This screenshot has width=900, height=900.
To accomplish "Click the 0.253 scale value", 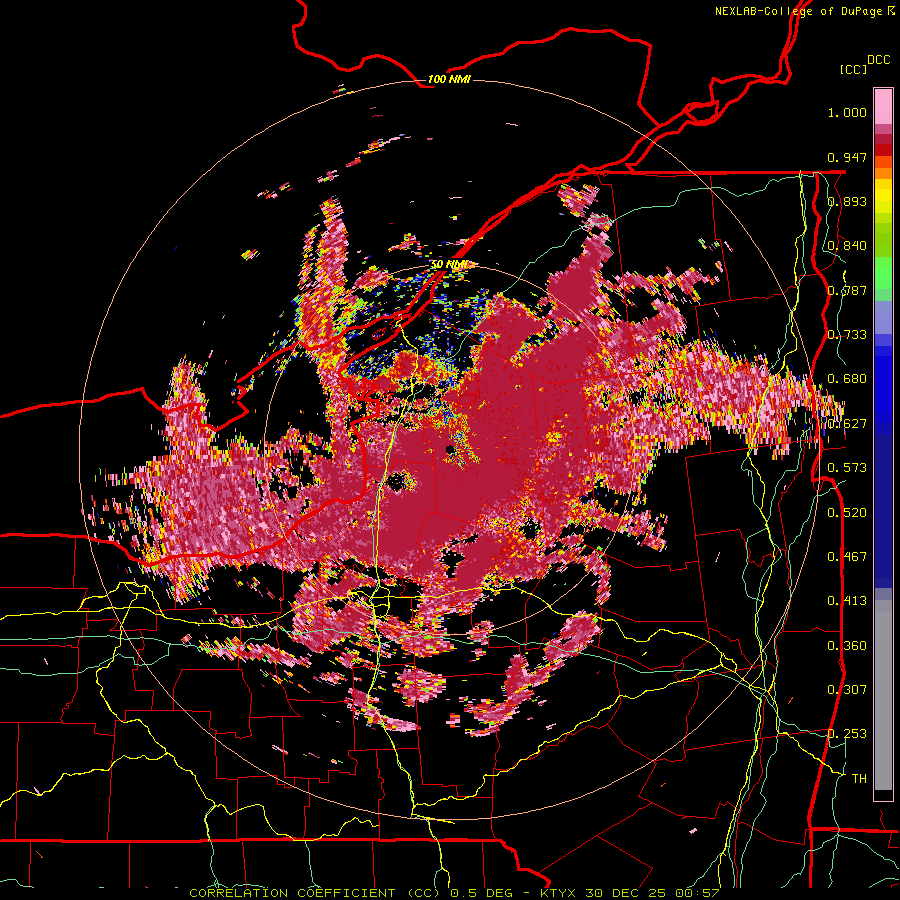I will (x=847, y=734).
